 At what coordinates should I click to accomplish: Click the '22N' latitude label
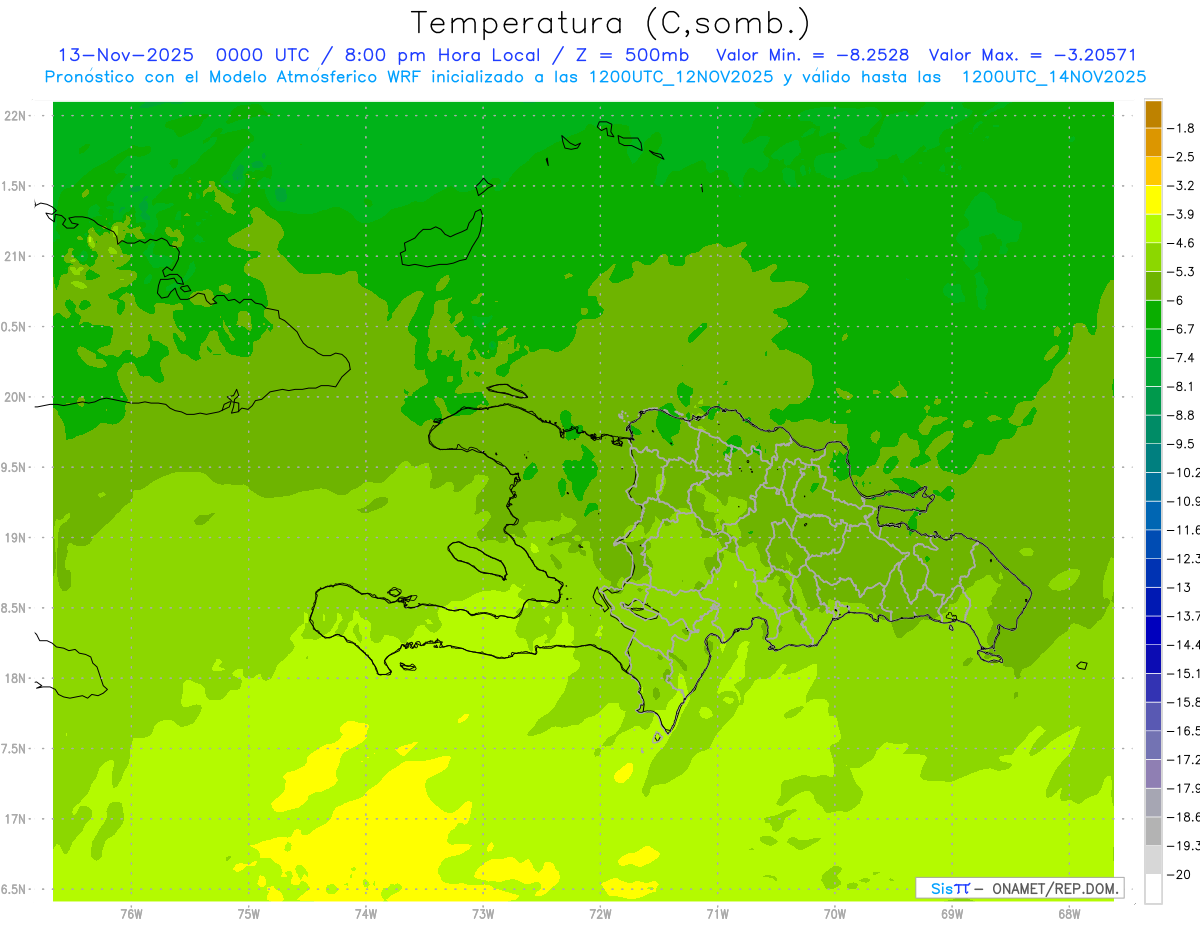[17, 115]
